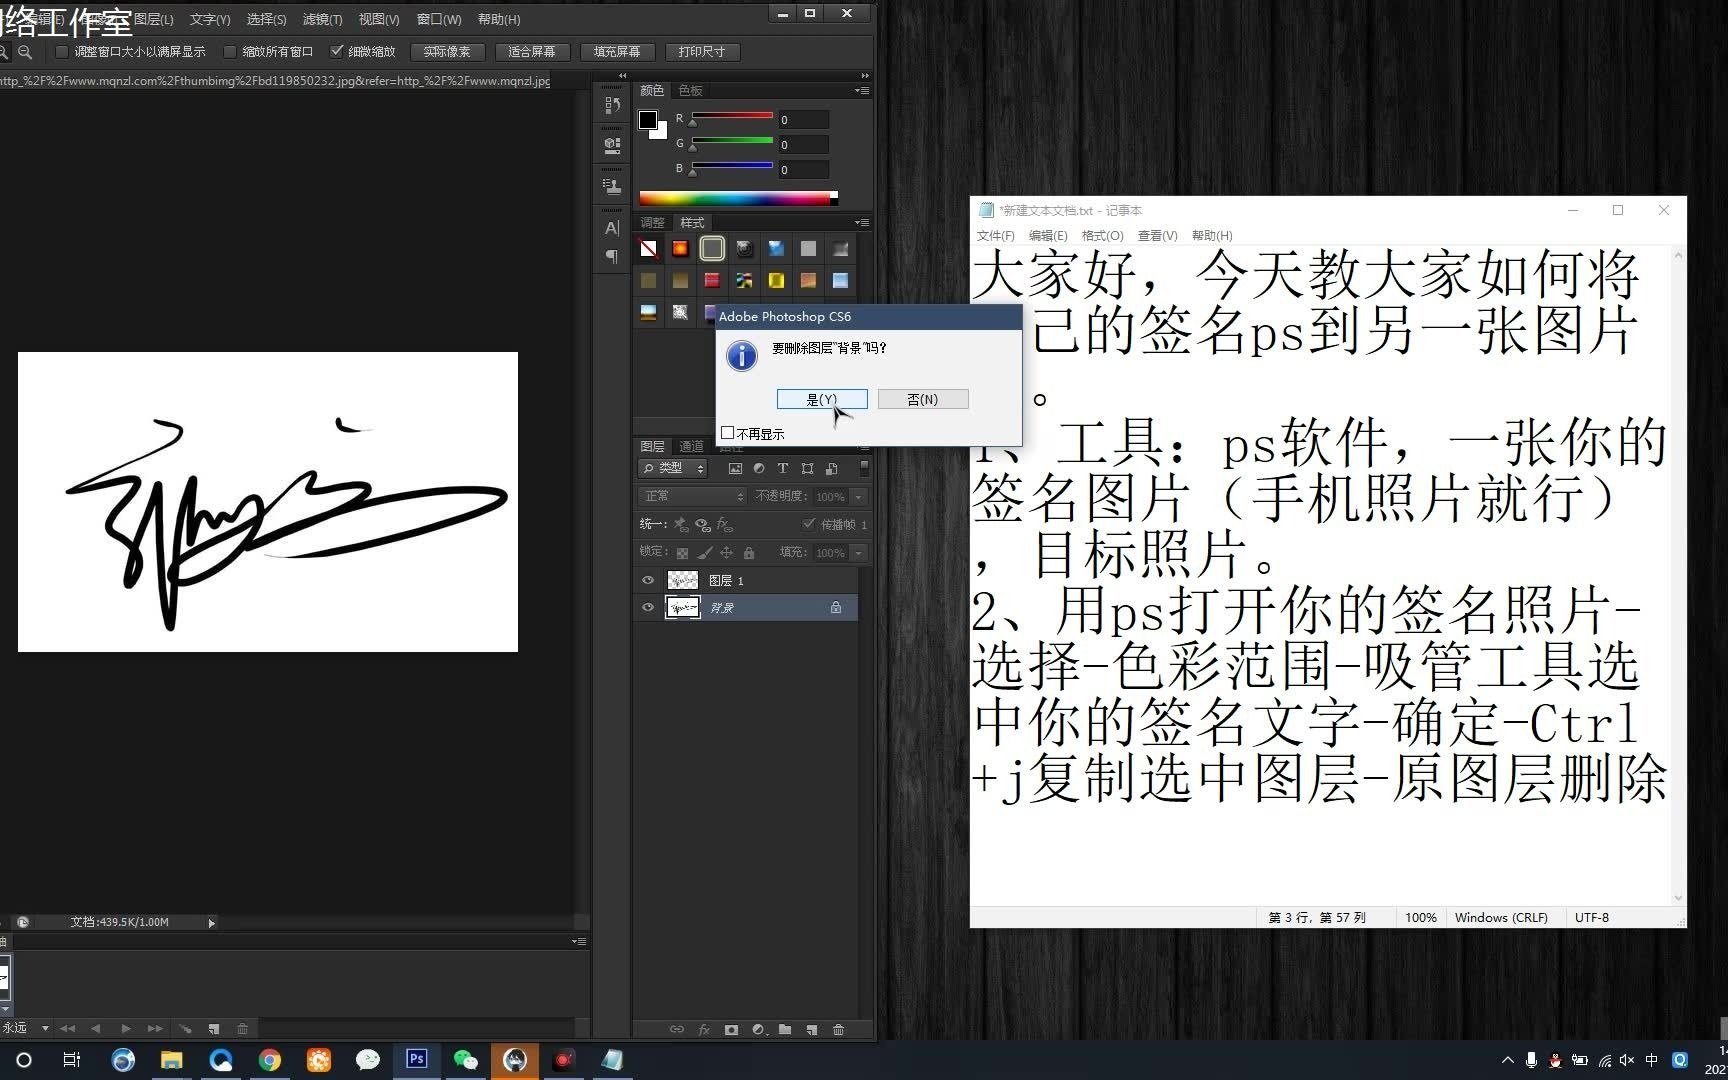
Task: Click 适合屏幕 button
Action: coord(532,52)
